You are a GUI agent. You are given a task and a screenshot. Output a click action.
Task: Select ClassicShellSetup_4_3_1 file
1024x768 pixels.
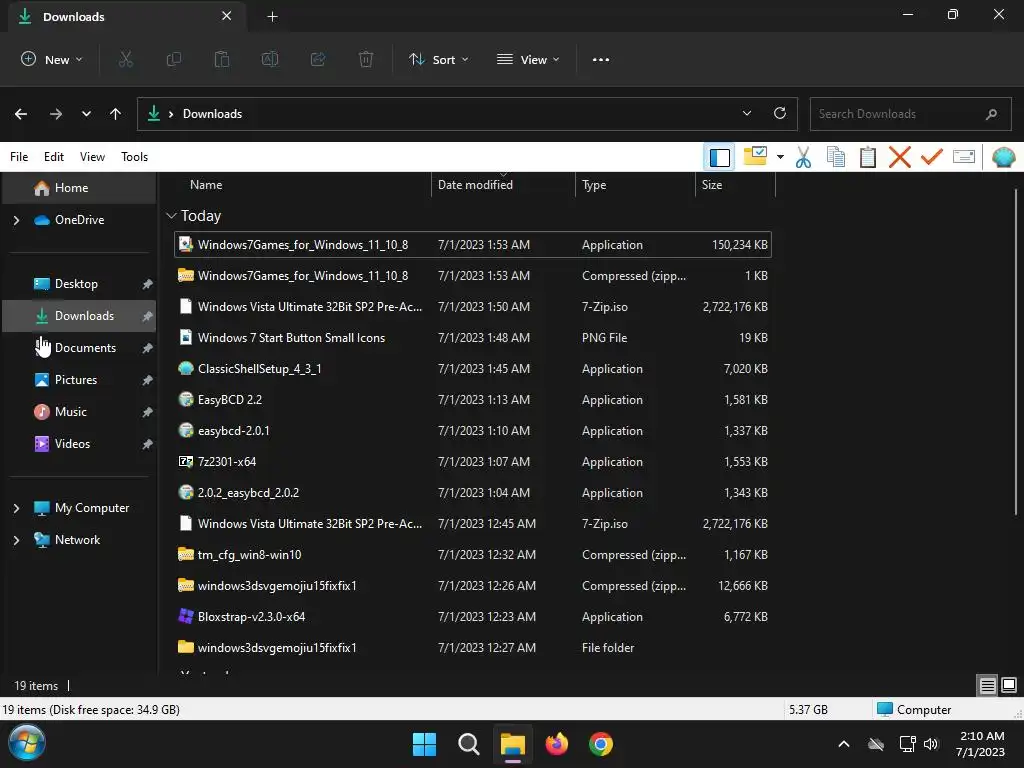click(473, 369)
